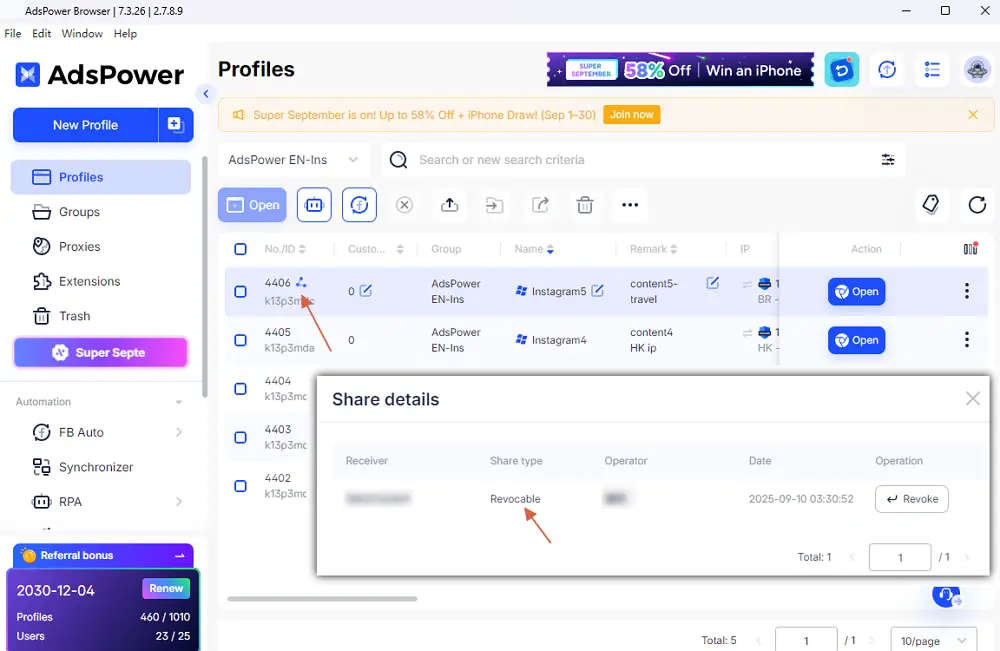Revoke the share in Share details
Screen dimensions: 1000x651
coord(911,499)
